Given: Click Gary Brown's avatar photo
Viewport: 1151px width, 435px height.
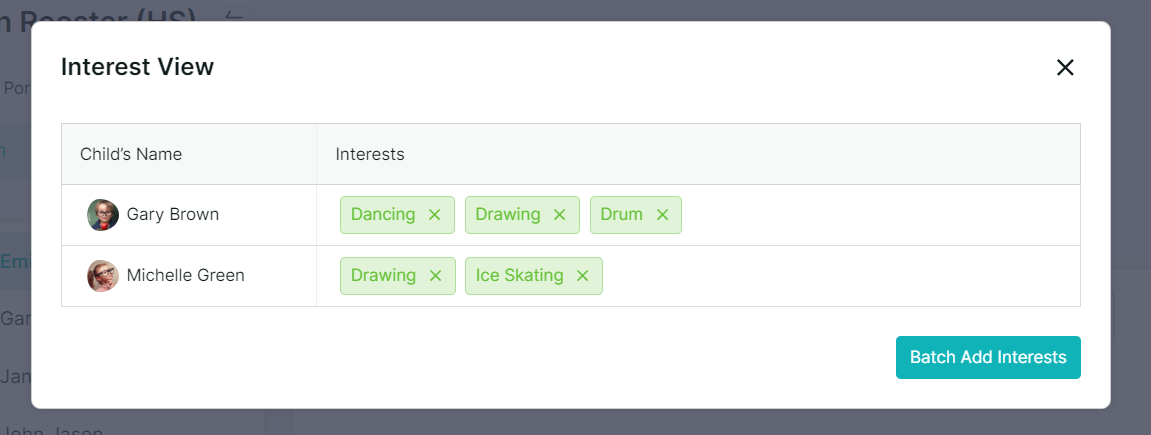Looking at the screenshot, I should [103, 215].
